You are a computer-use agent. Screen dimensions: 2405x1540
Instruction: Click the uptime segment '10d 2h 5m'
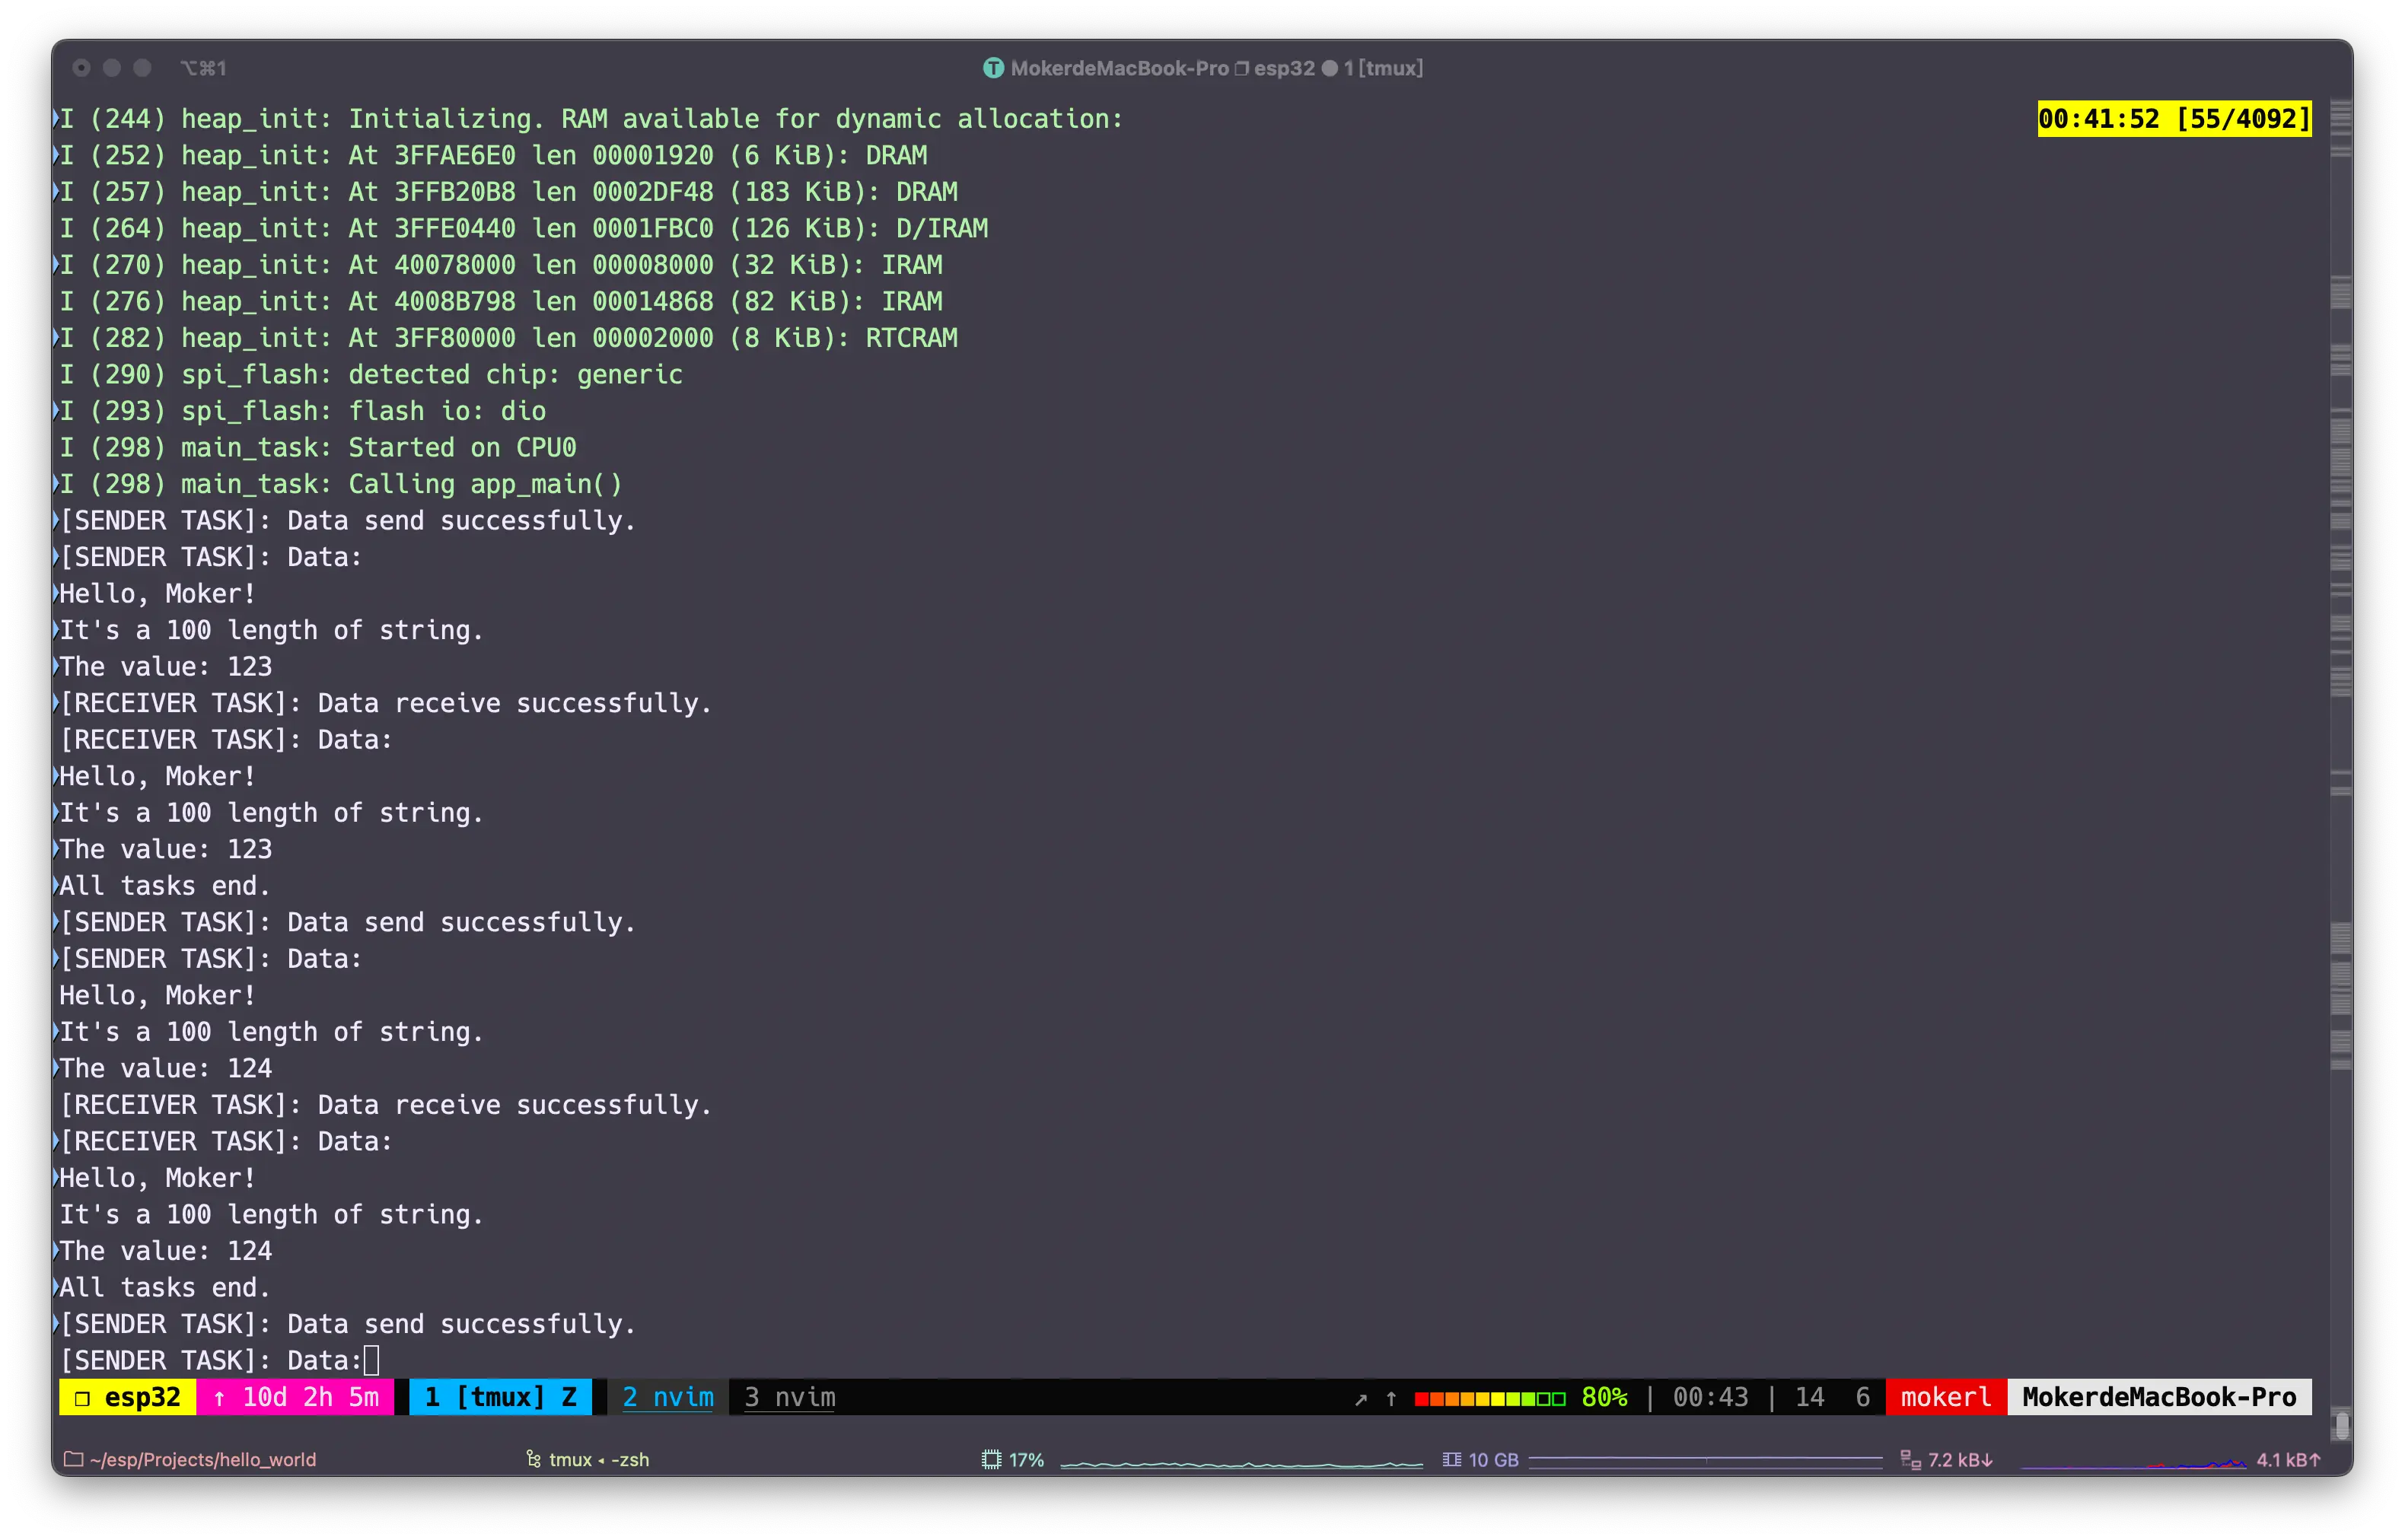click(295, 1397)
